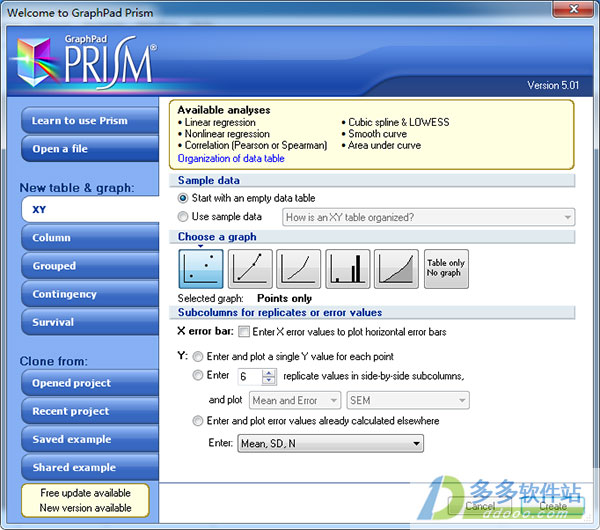
Task: Open the sample data dropdown list
Action: [429, 217]
